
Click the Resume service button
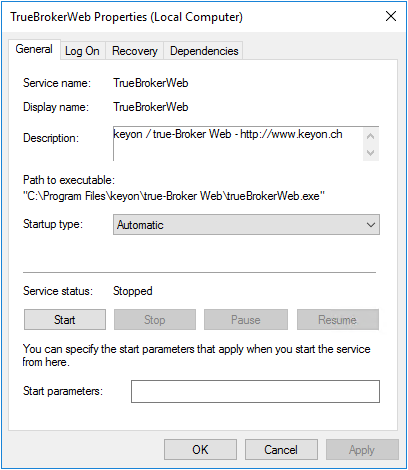(x=338, y=320)
